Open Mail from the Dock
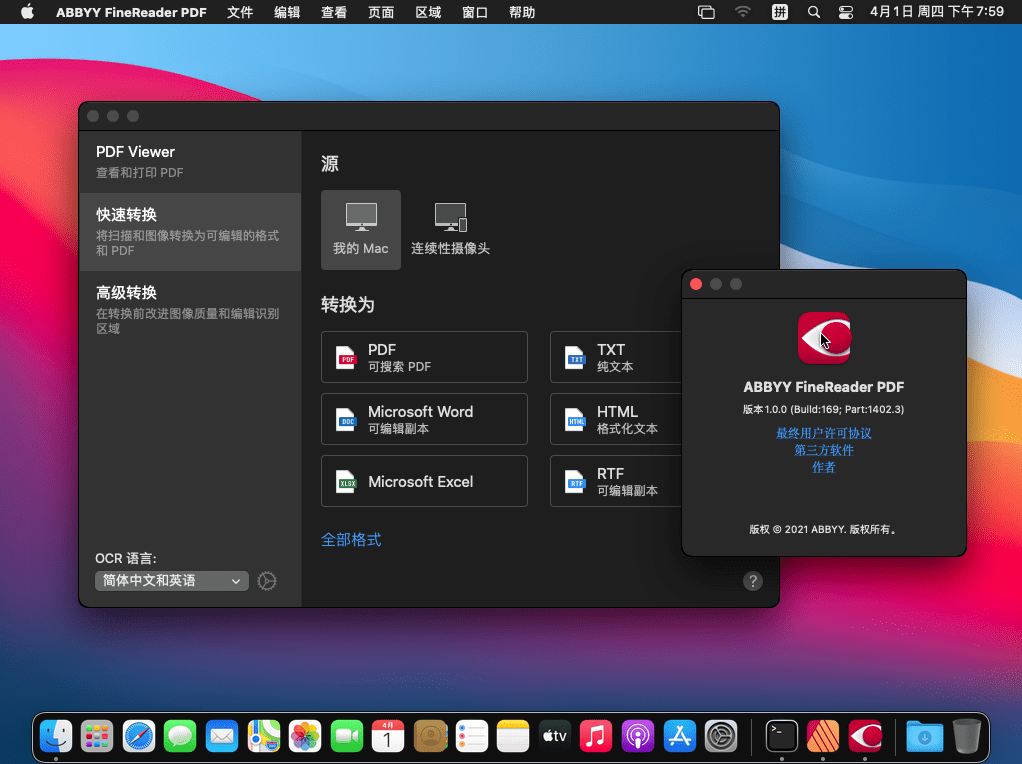Screen dimensions: 1022x764 pos(222,737)
